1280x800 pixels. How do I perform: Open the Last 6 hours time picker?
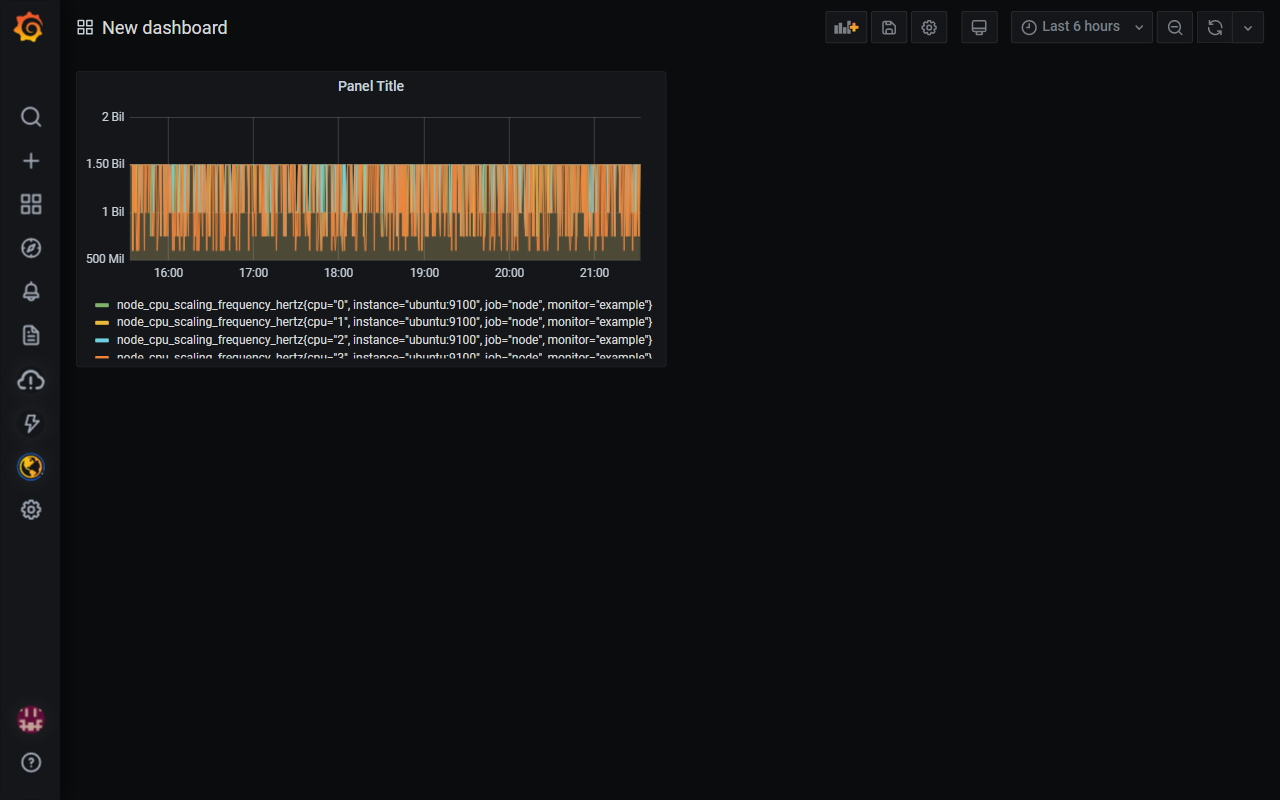[x=1081, y=27]
